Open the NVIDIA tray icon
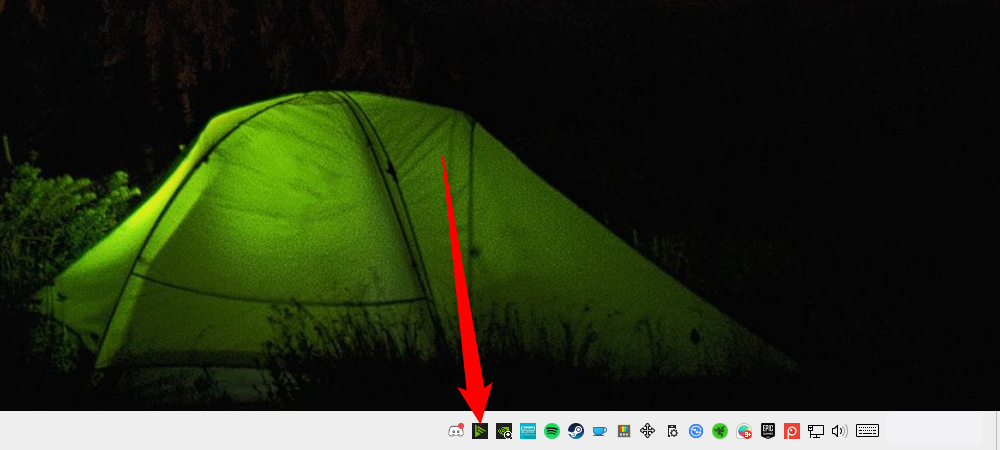Screen dimensions: 1000x450 pos(504,432)
